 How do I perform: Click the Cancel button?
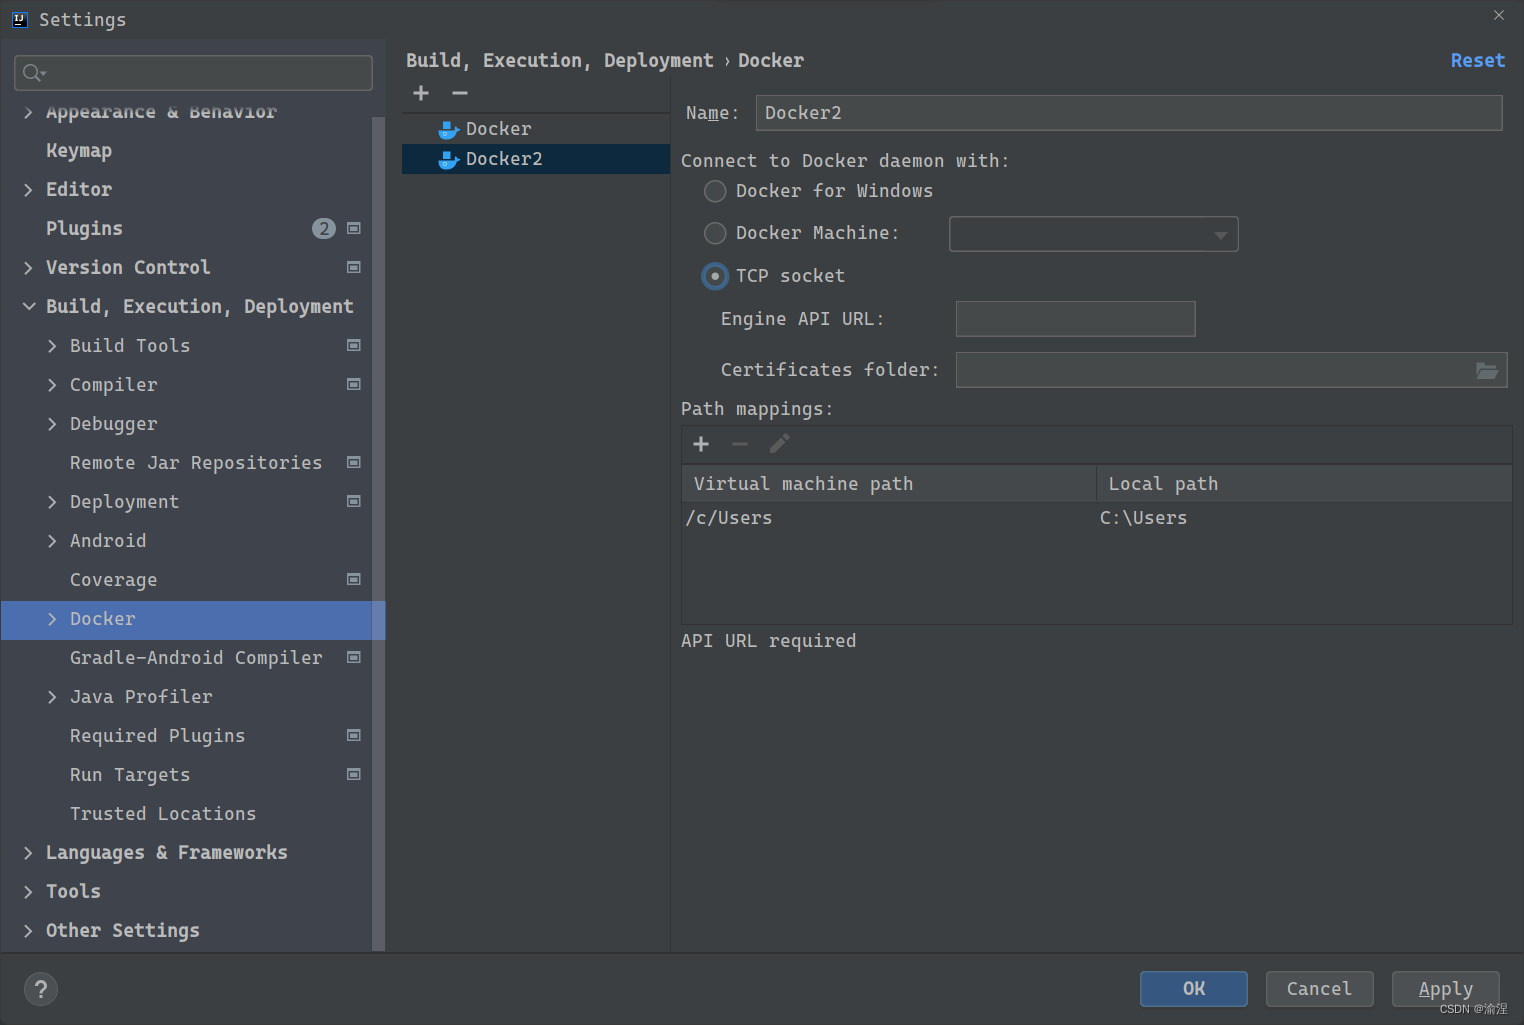(1319, 989)
